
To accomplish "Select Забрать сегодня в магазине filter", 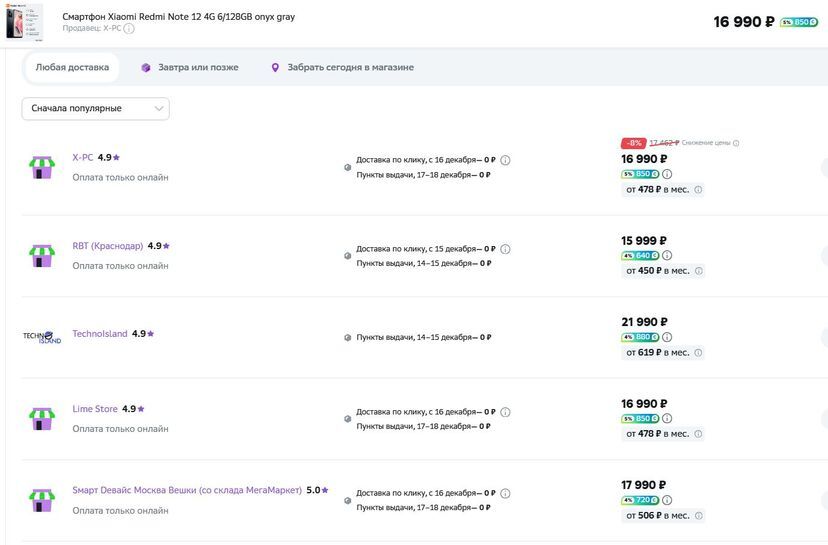I will coord(342,68).
